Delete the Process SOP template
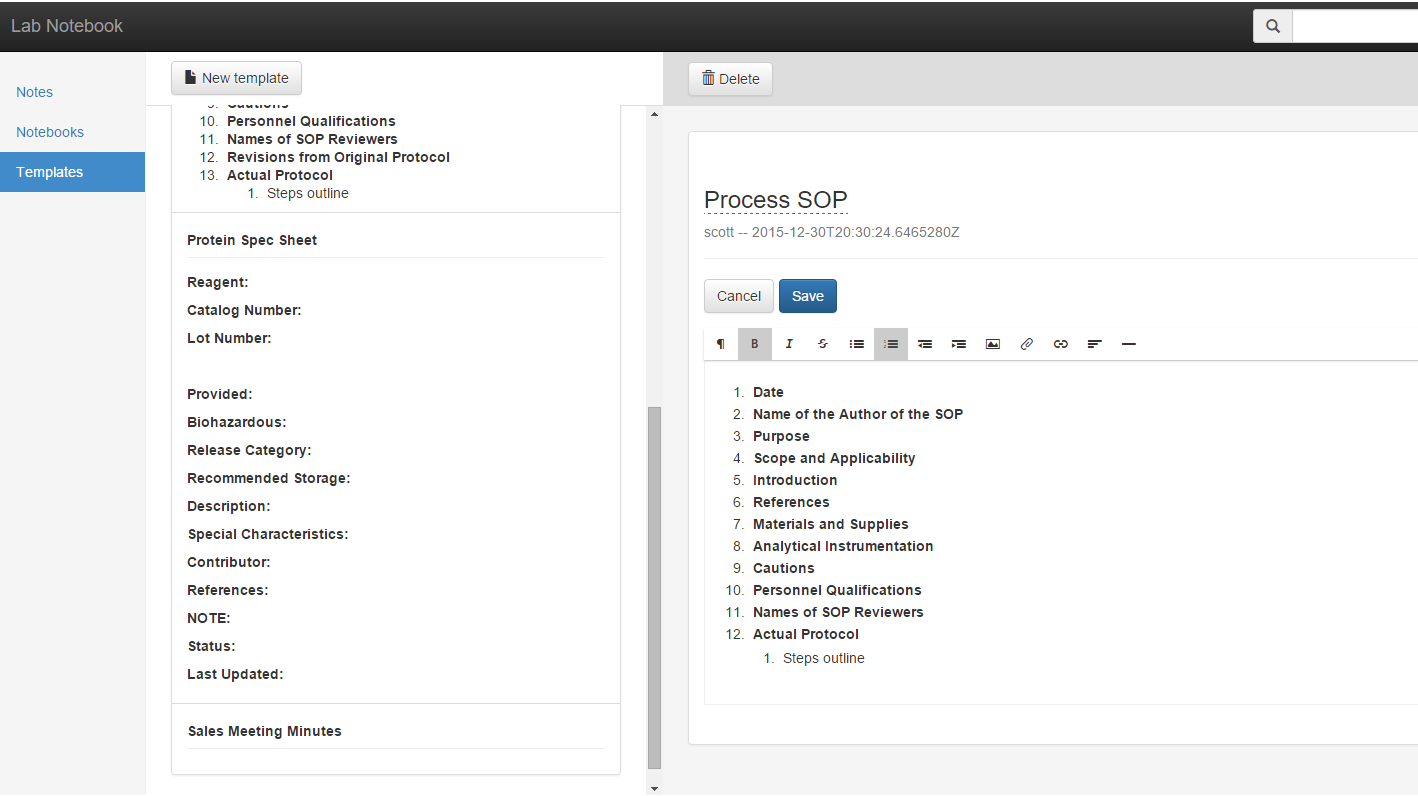The height and width of the screenshot is (796, 1418). tap(730, 78)
